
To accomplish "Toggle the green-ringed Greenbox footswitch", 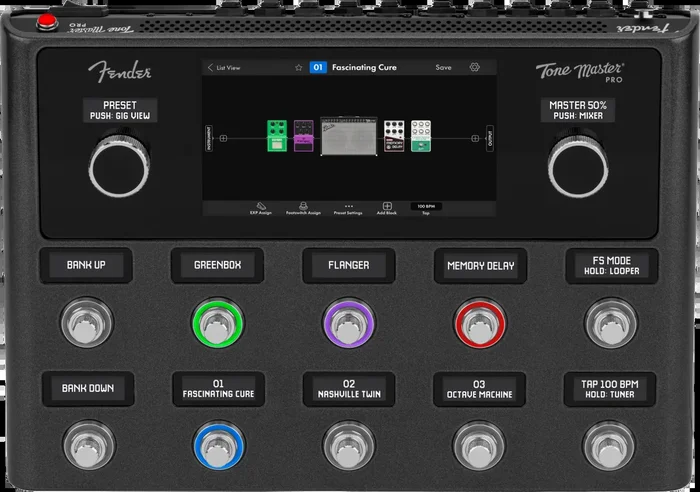I will (217, 323).
